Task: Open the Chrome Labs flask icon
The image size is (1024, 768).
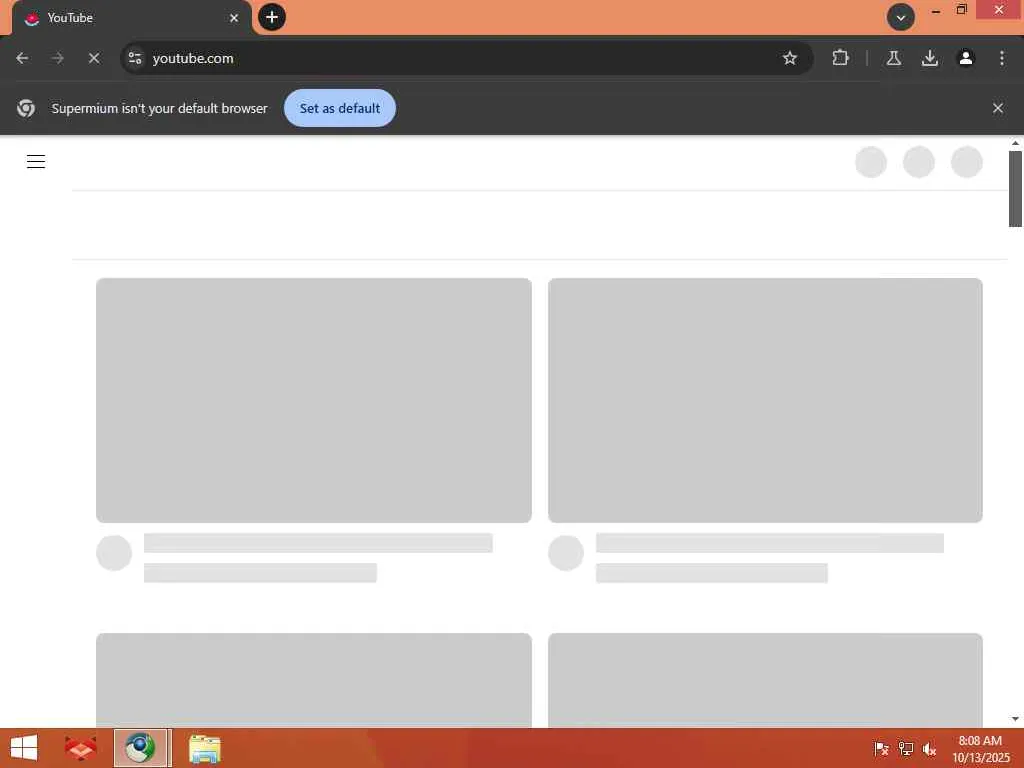Action: pos(893,58)
